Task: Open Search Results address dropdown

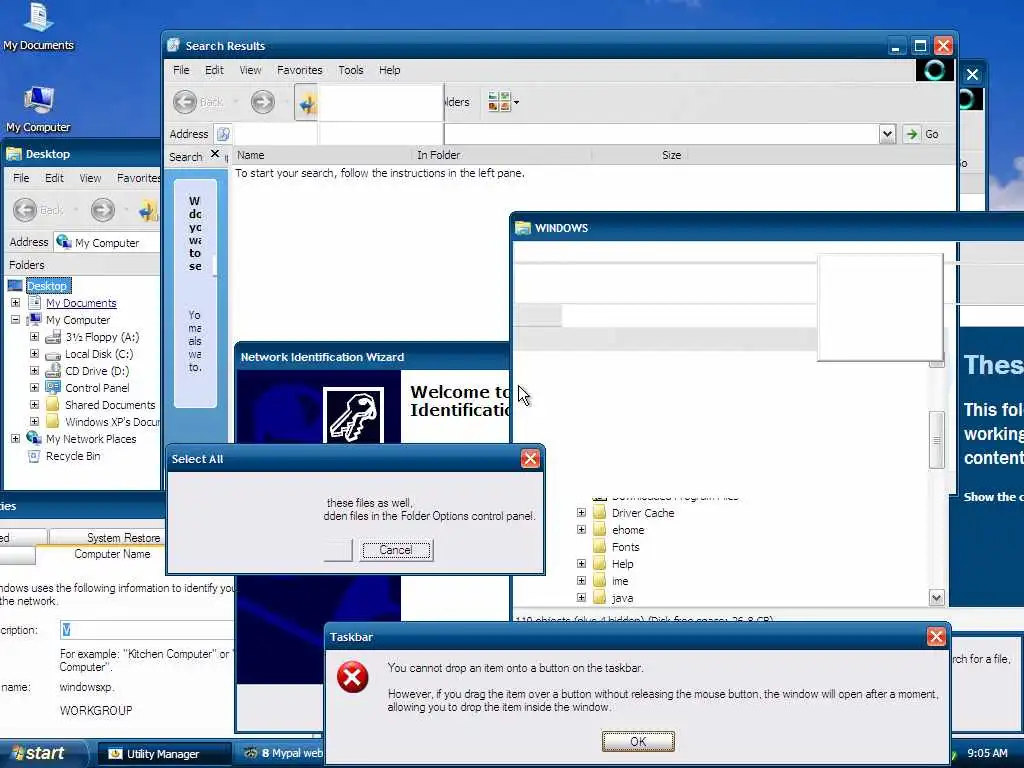Action: pos(887,134)
